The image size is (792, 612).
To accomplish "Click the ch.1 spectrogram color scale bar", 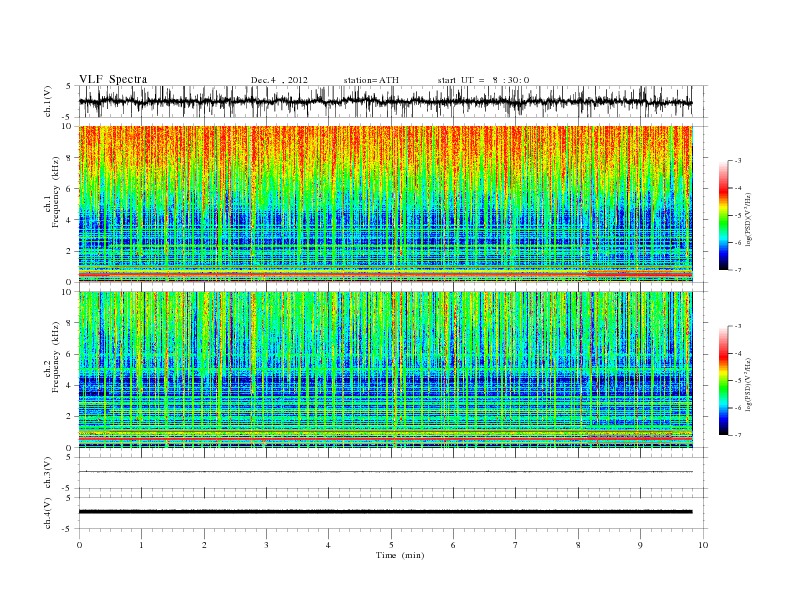I will (723, 216).
